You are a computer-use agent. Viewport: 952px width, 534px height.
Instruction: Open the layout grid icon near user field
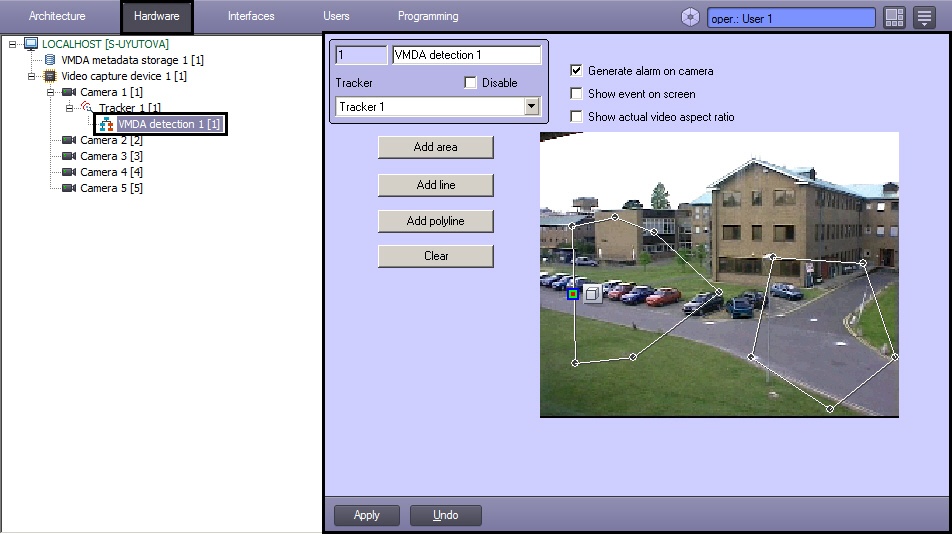coord(894,18)
